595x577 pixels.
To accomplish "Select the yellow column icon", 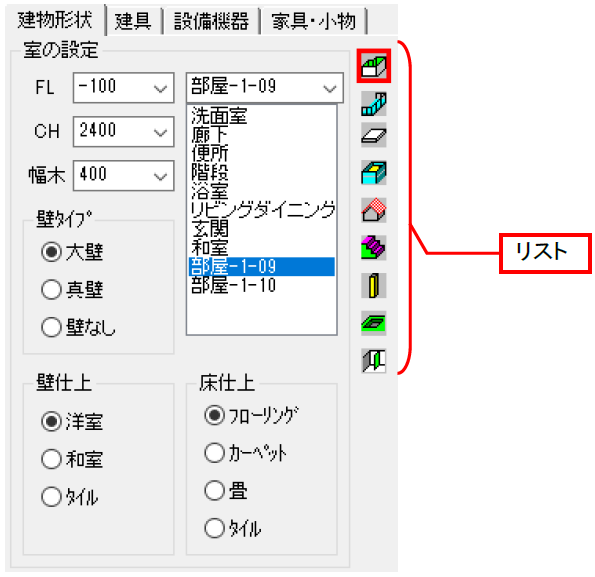I will [x=374, y=285].
